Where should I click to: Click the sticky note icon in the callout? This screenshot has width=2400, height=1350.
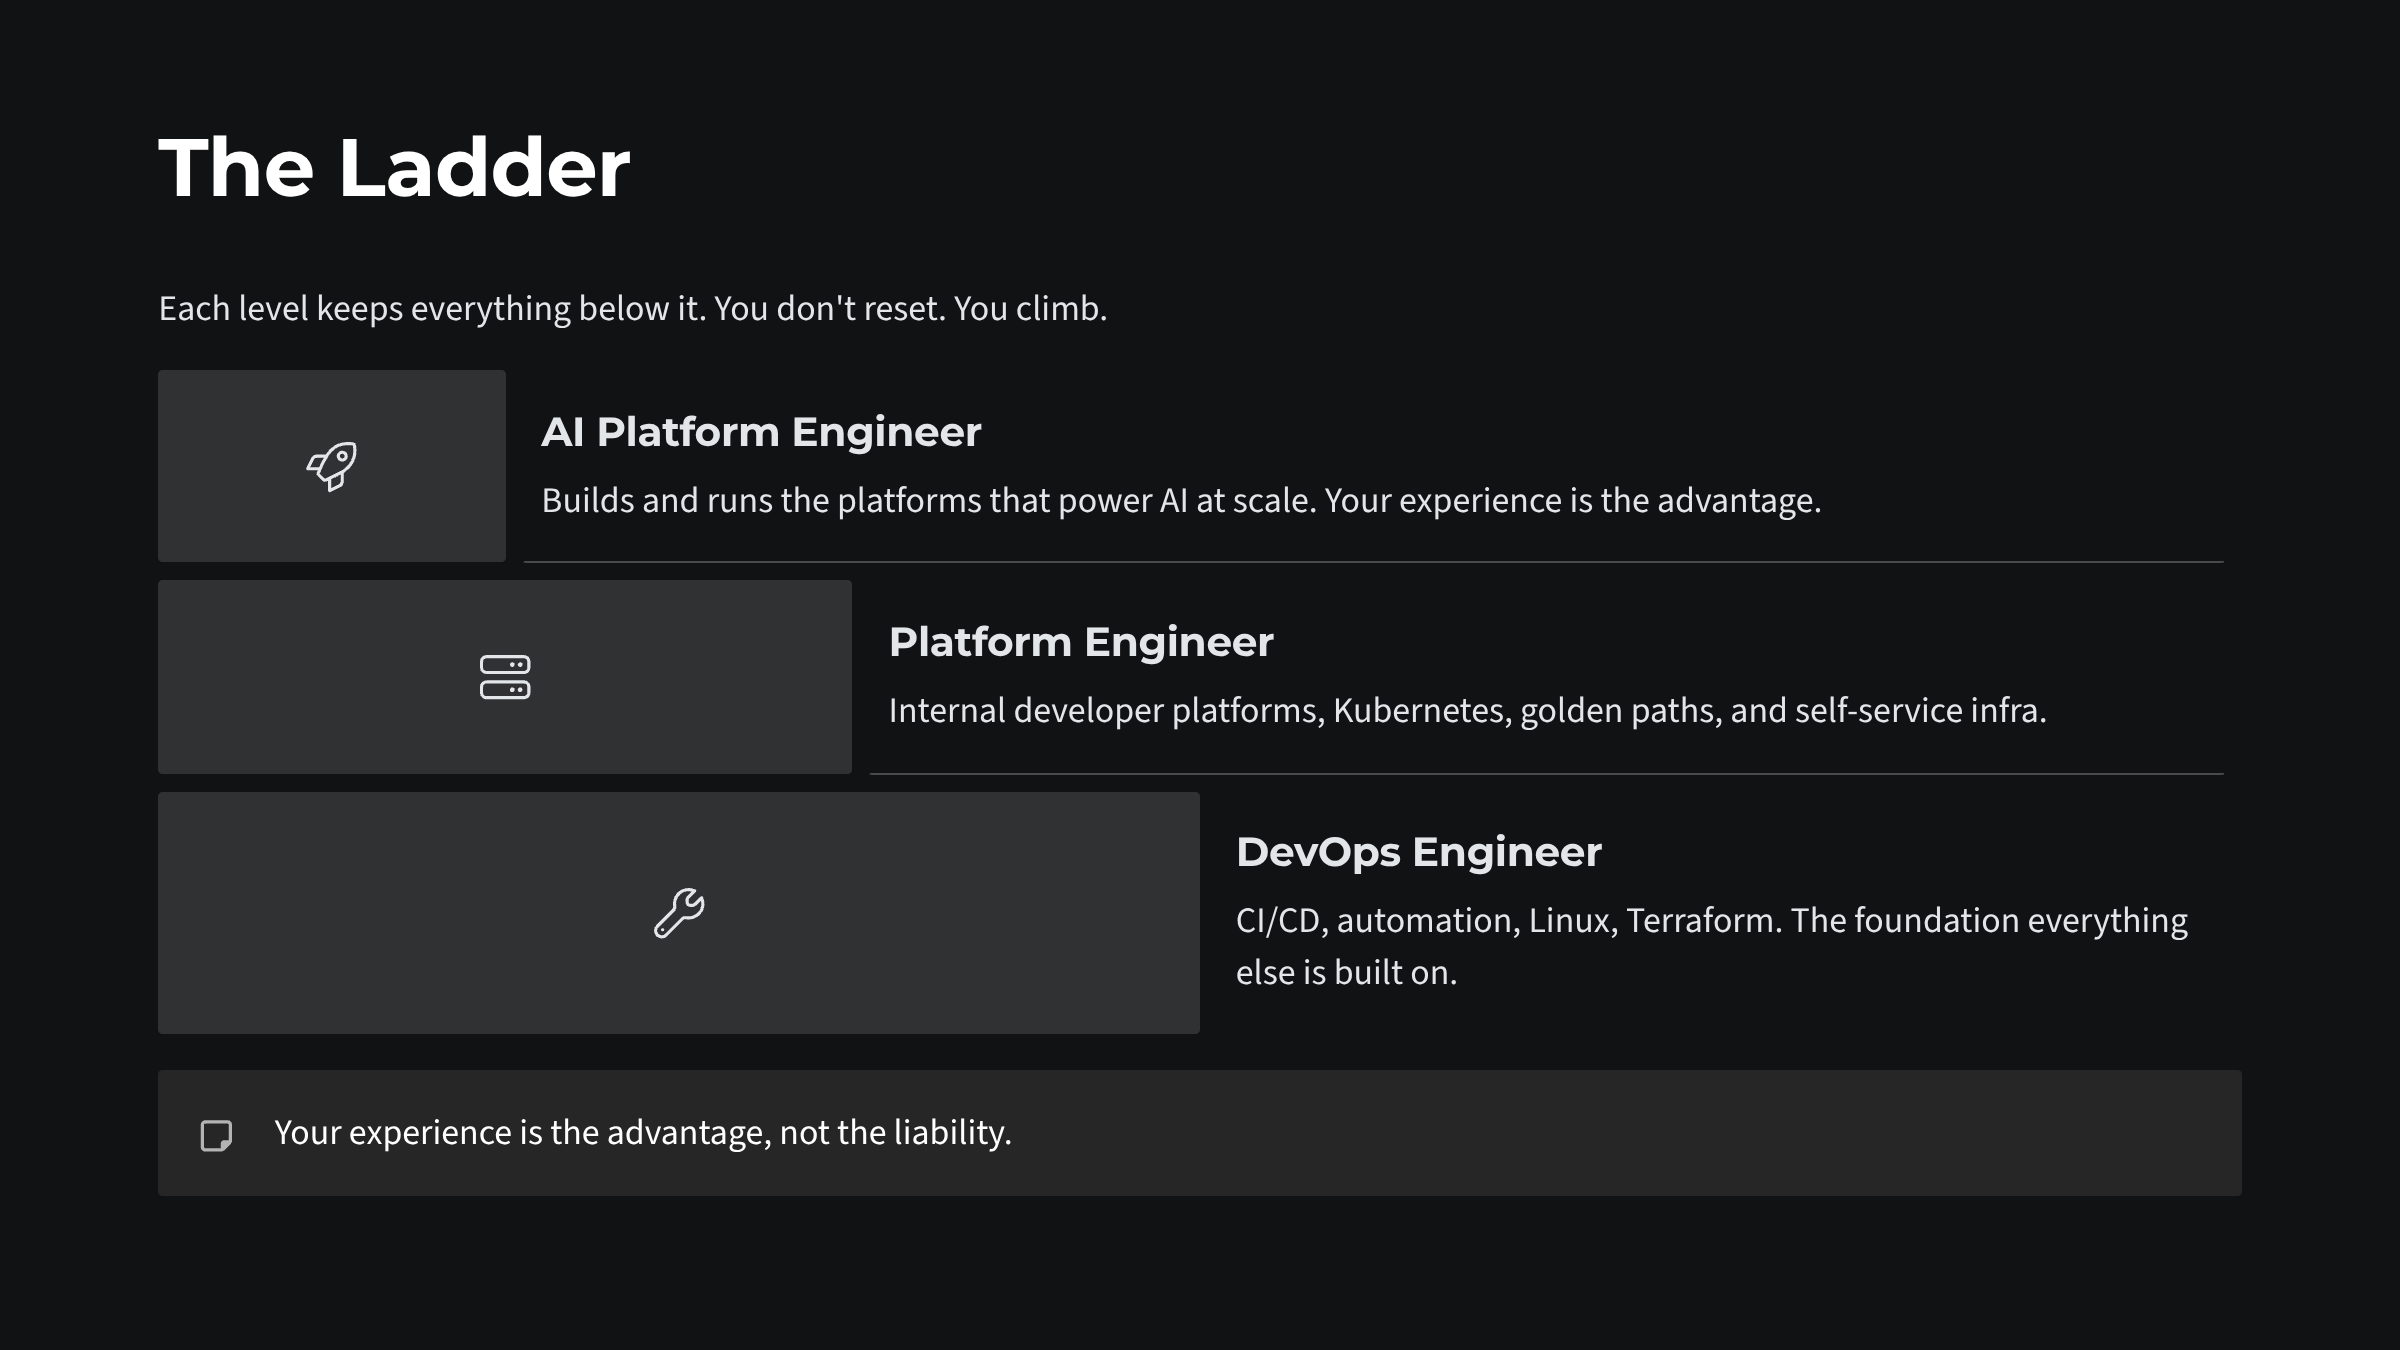[216, 1135]
